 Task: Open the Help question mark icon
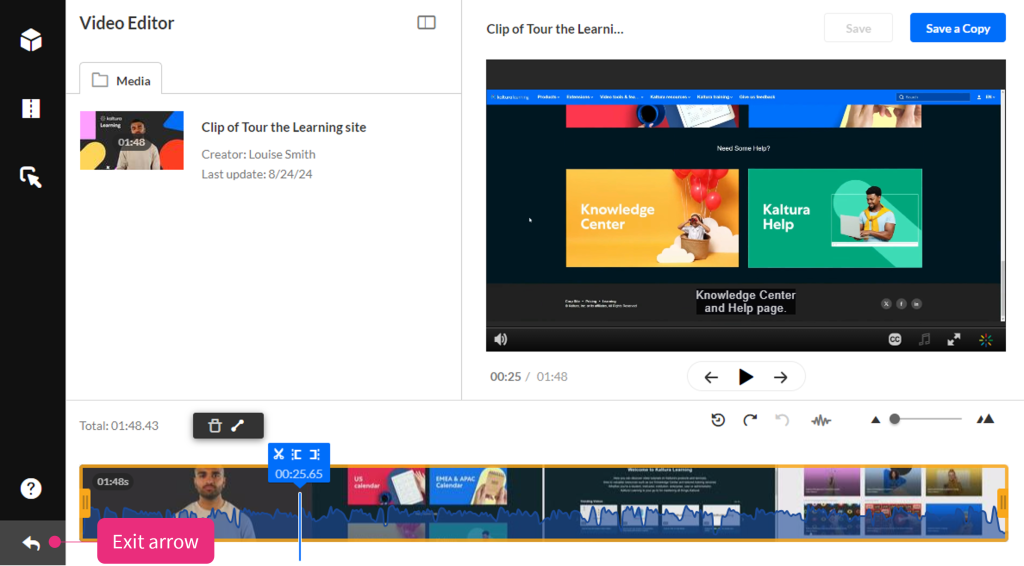pyautogui.click(x=31, y=488)
